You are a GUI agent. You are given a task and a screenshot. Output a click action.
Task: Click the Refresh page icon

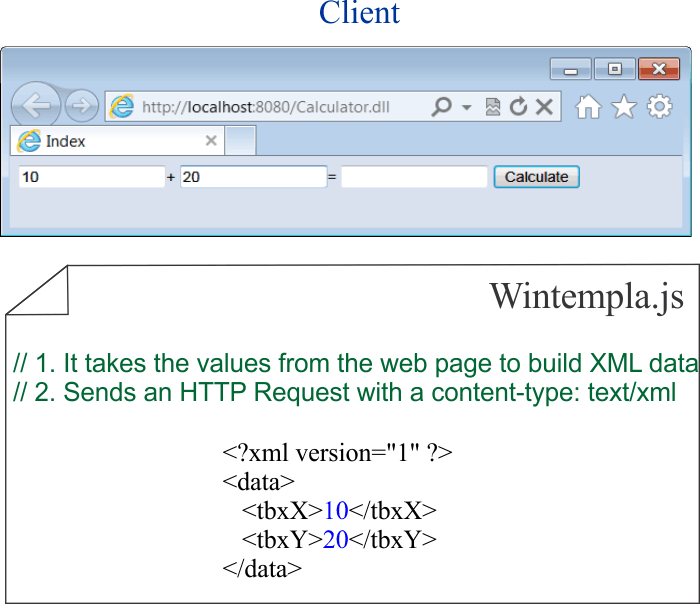518,107
